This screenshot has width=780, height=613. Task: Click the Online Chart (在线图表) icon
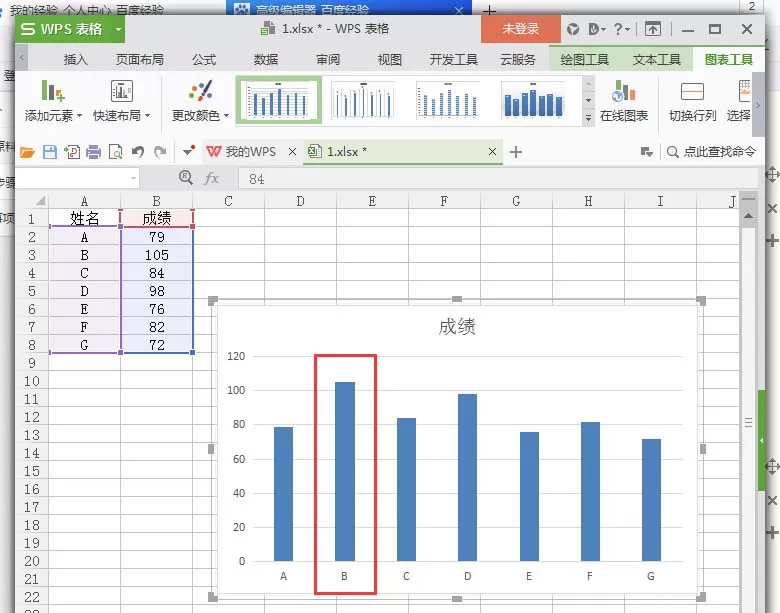point(624,102)
